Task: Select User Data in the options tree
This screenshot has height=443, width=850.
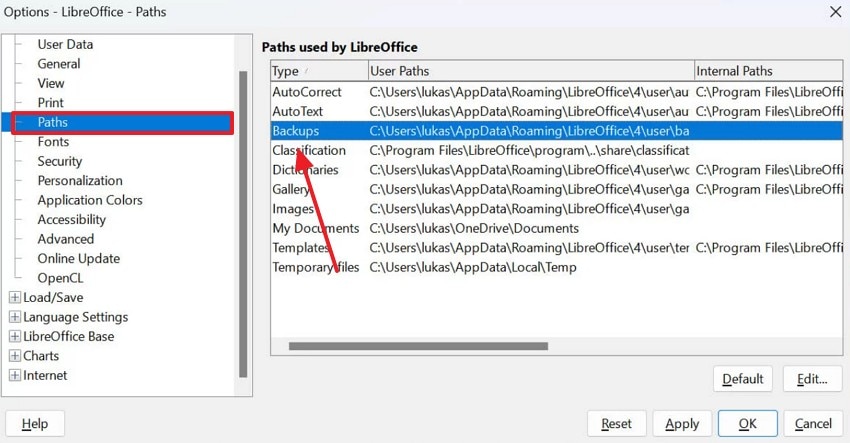Action: pyautogui.click(x=65, y=44)
